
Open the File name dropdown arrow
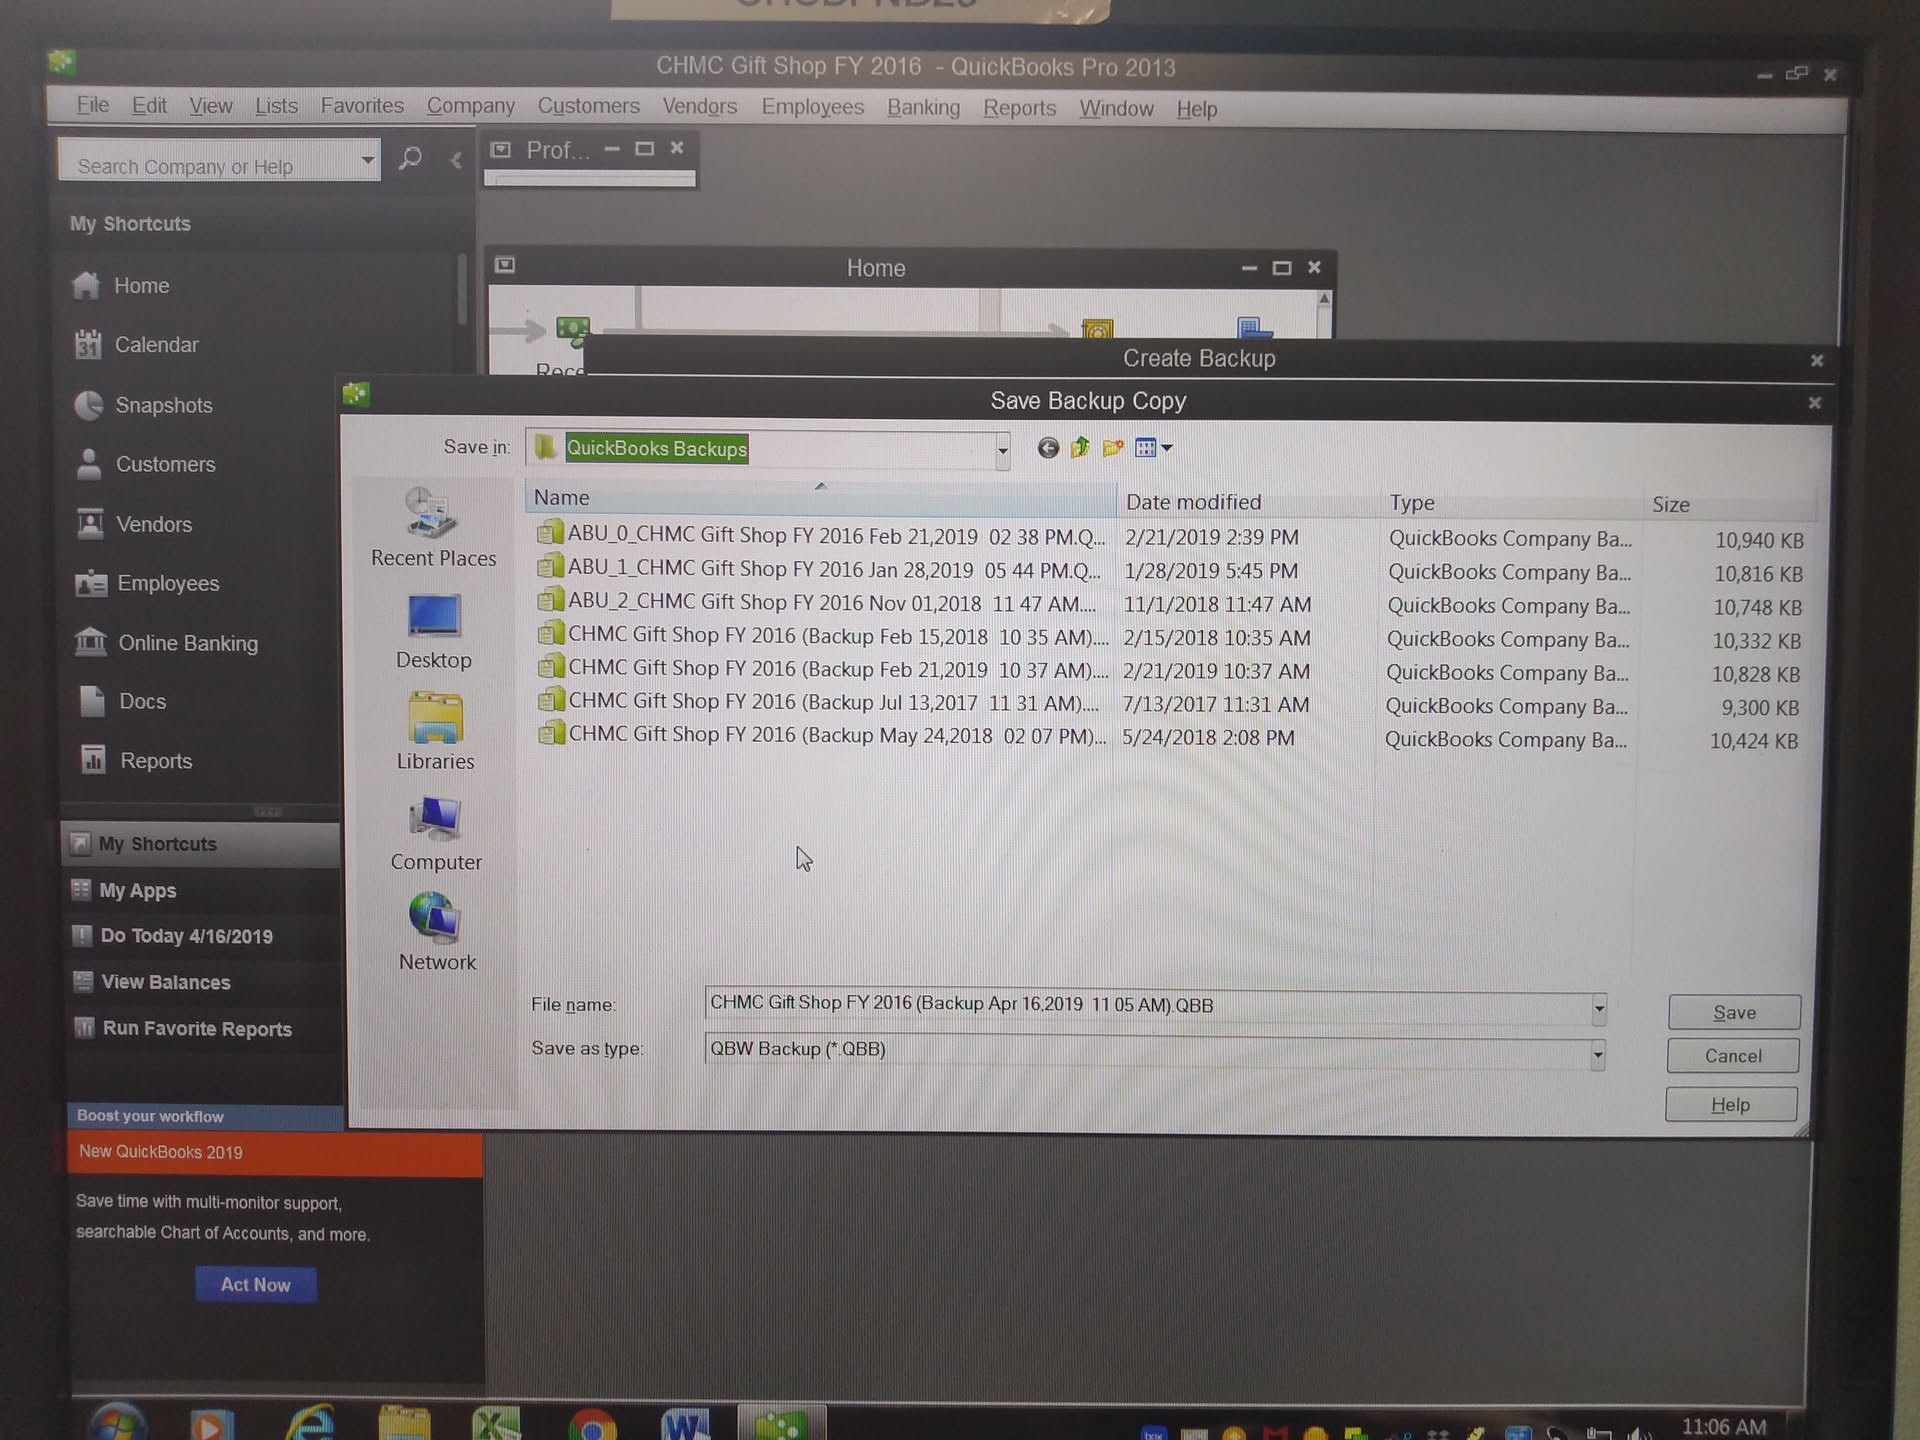pos(1599,1009)
